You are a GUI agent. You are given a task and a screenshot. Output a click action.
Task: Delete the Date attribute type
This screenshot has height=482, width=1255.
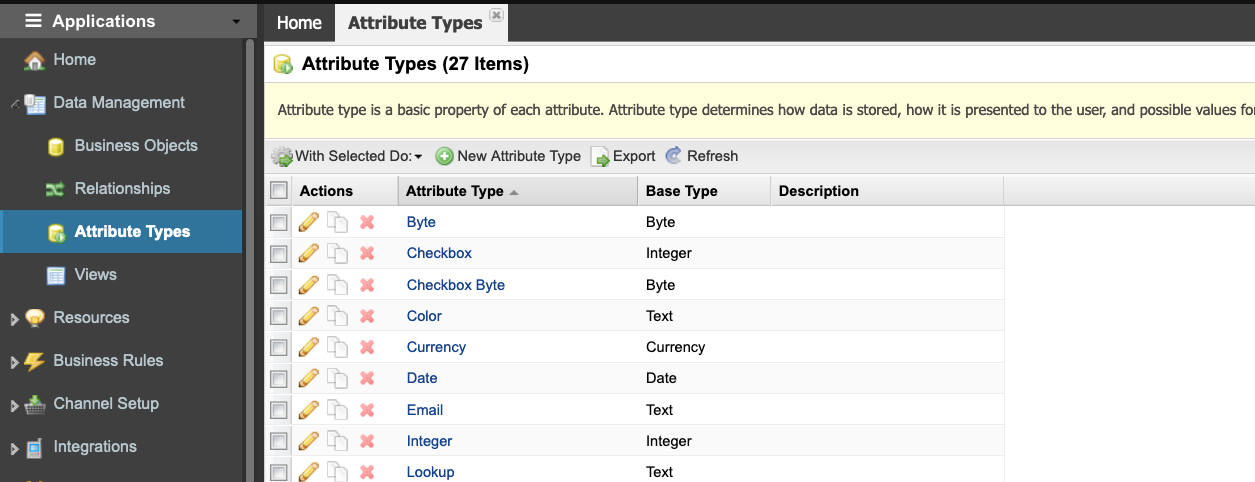click(367, 378)
